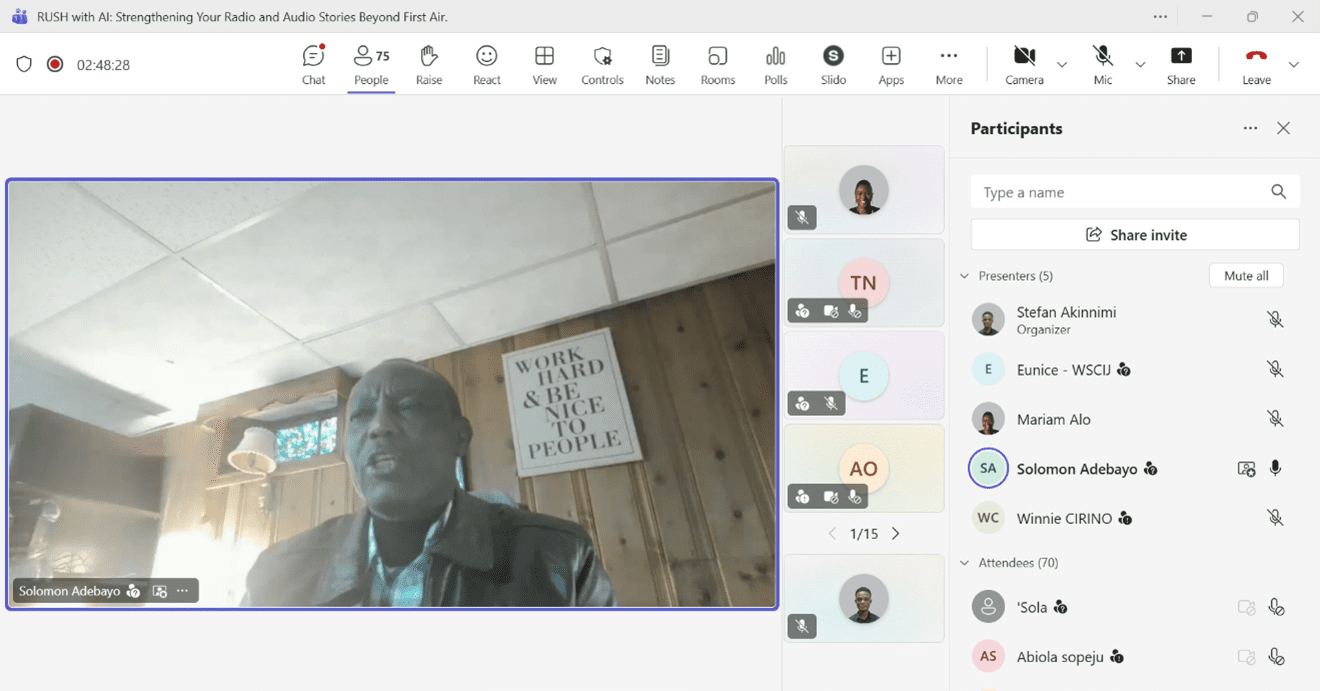Open Breakout Rooms
The image size is (1320, 691).
718,64
